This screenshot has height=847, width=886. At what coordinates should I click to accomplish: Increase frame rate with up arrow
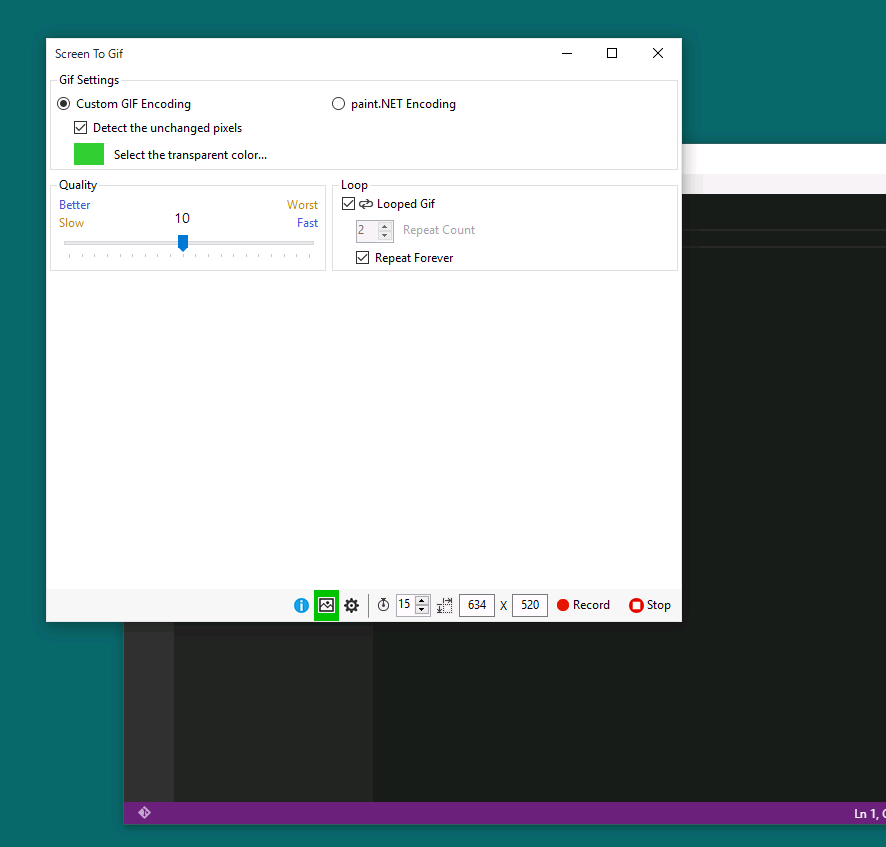tap(422, 601)
